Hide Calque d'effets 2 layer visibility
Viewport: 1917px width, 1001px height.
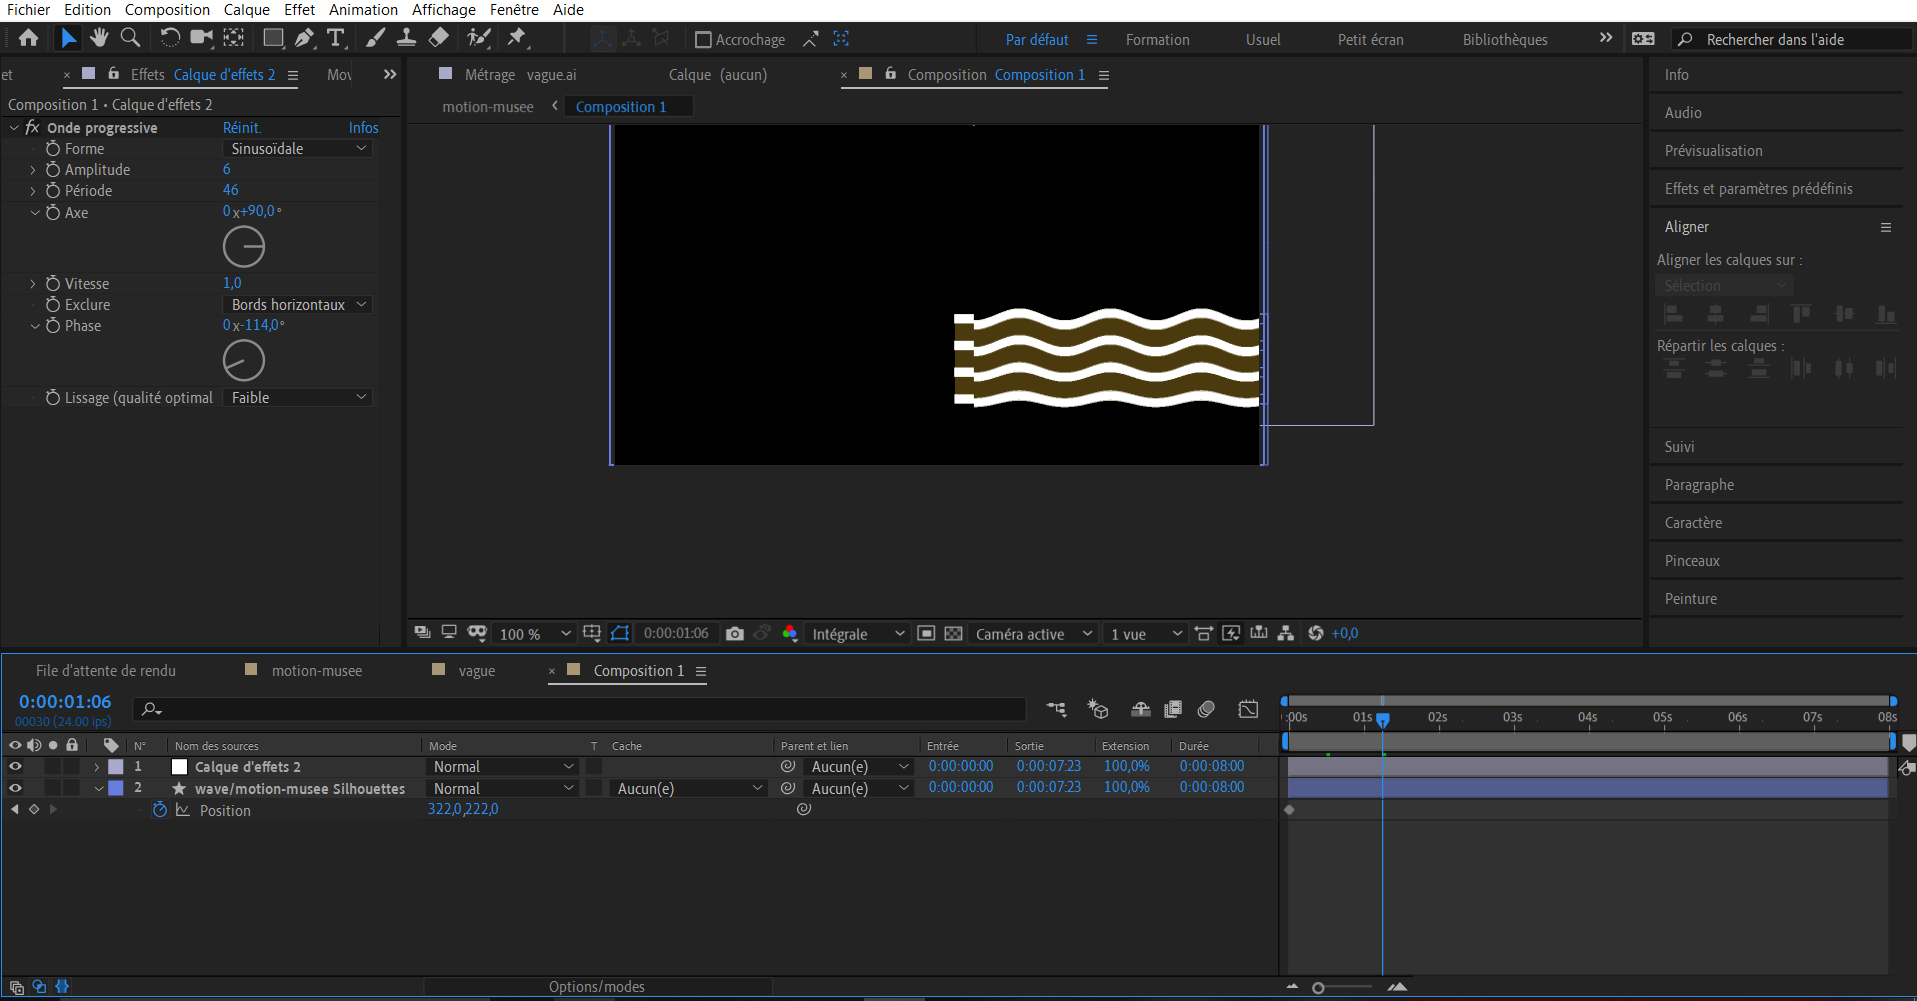point(15,767)
